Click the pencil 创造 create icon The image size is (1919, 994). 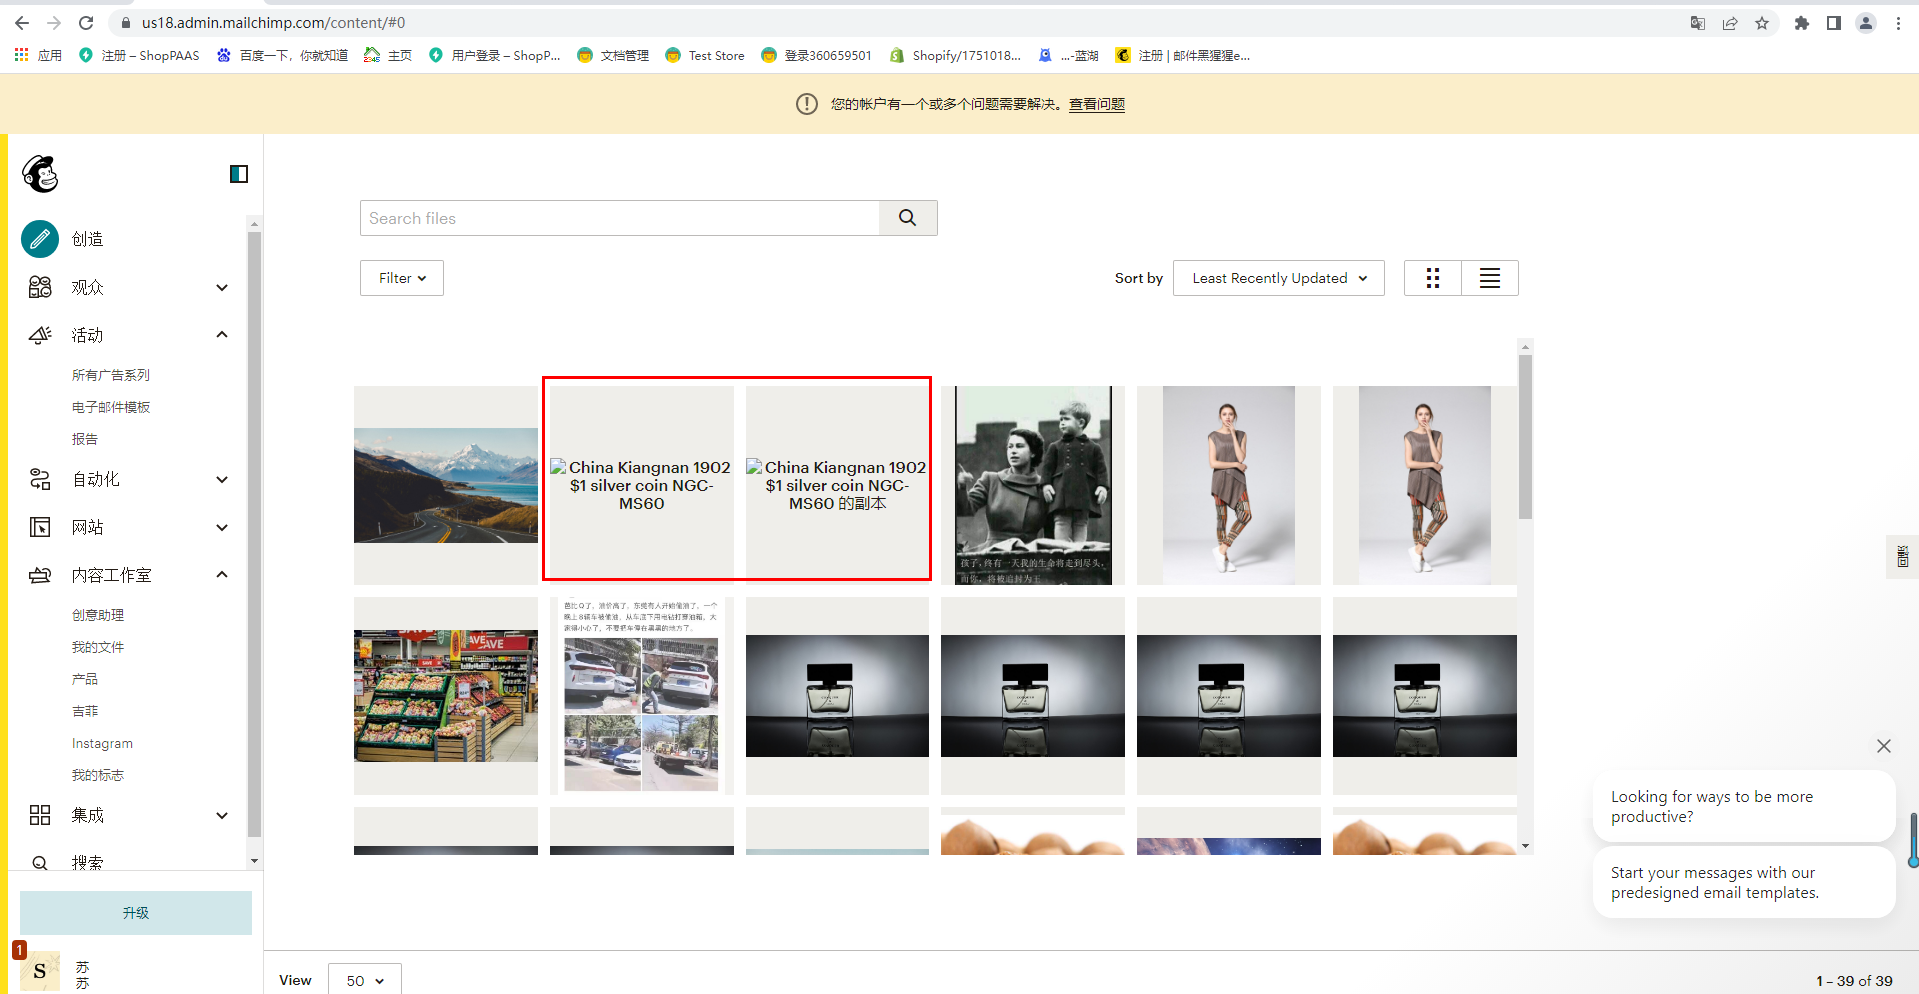click(40, 239)
